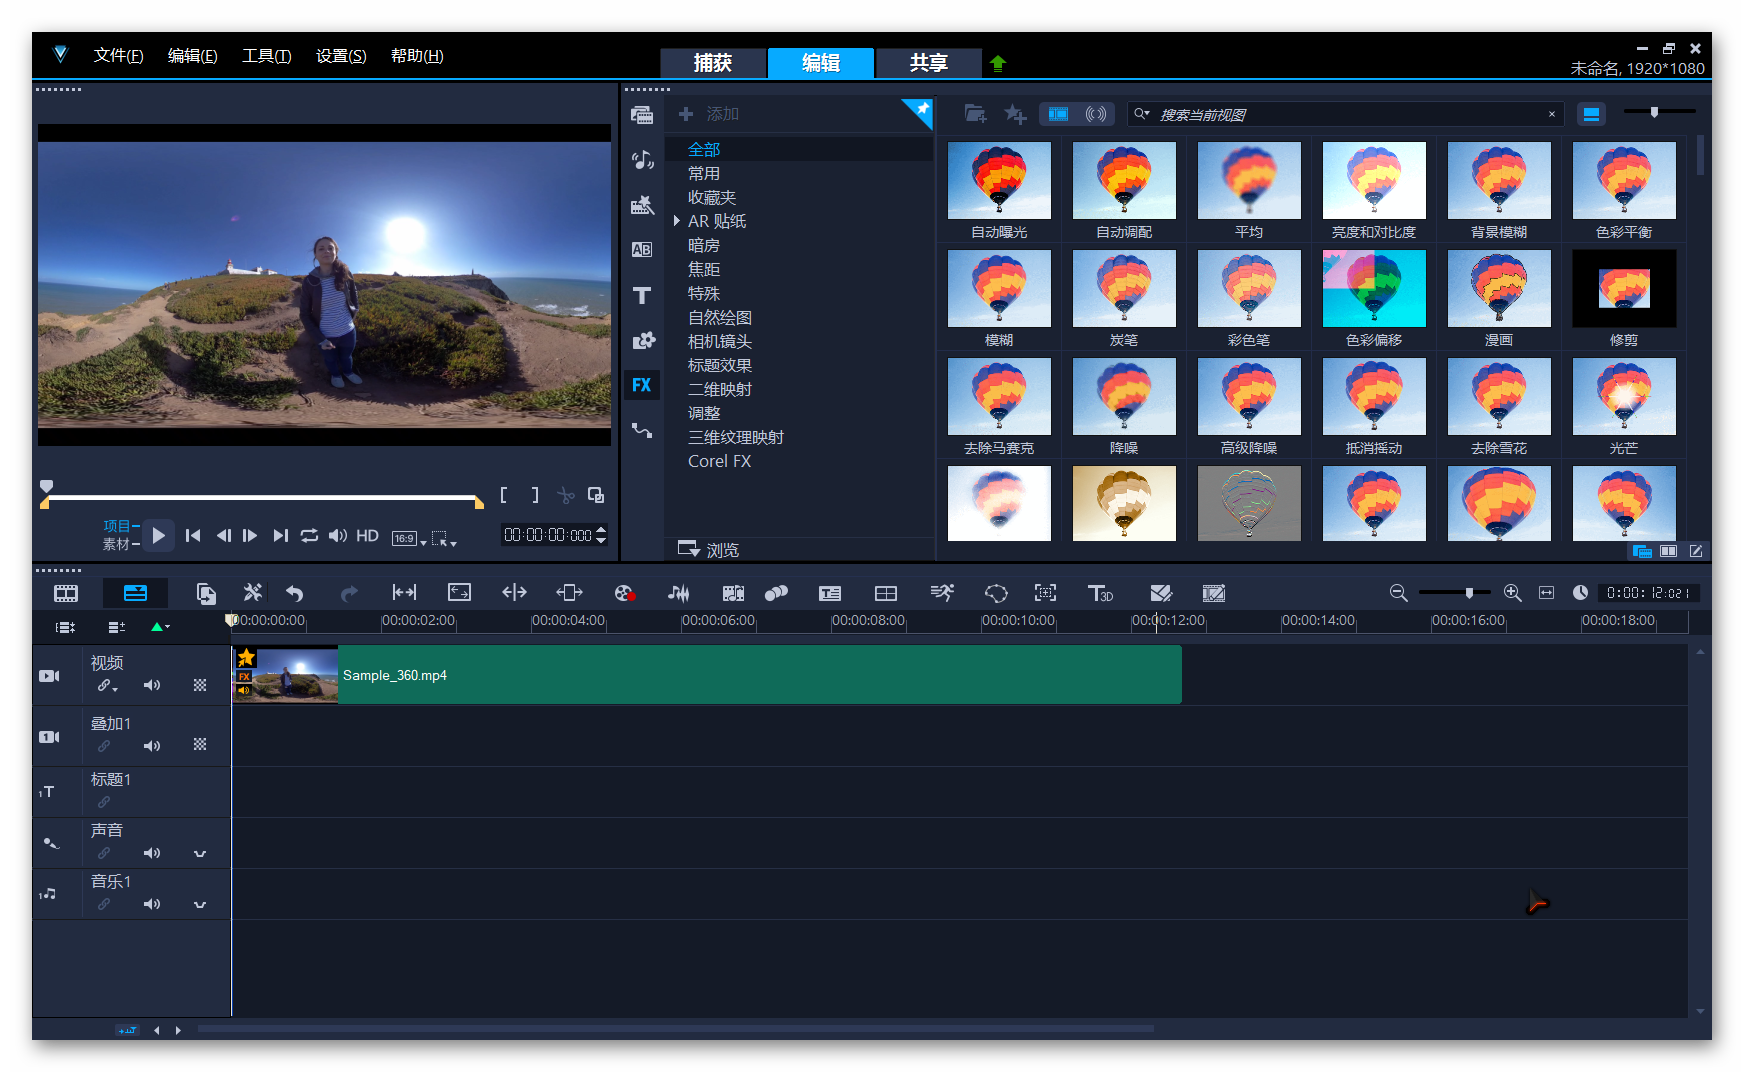Viewport: 1744px width, 1072px height.
Task: Open the green chapter/cue point dropdown
Action: [160, 627]
